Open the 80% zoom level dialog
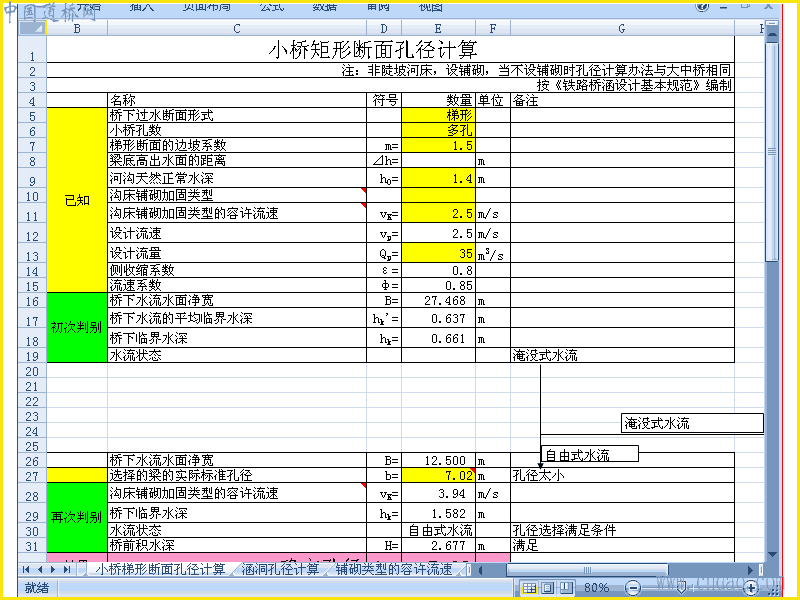The height and width of the screenshot is (600, 800). (x=596, y=588)
